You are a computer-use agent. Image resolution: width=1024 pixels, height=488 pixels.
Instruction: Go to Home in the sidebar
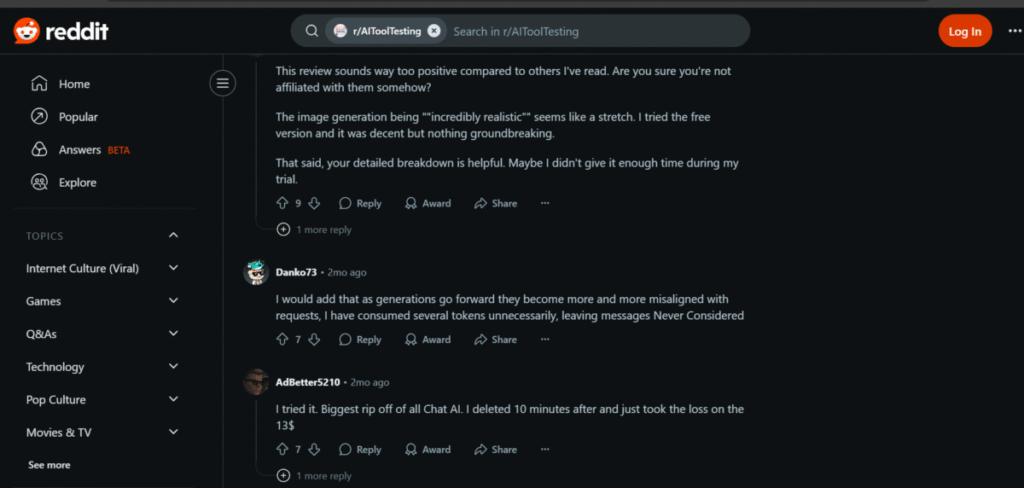[x=73, y=84]
